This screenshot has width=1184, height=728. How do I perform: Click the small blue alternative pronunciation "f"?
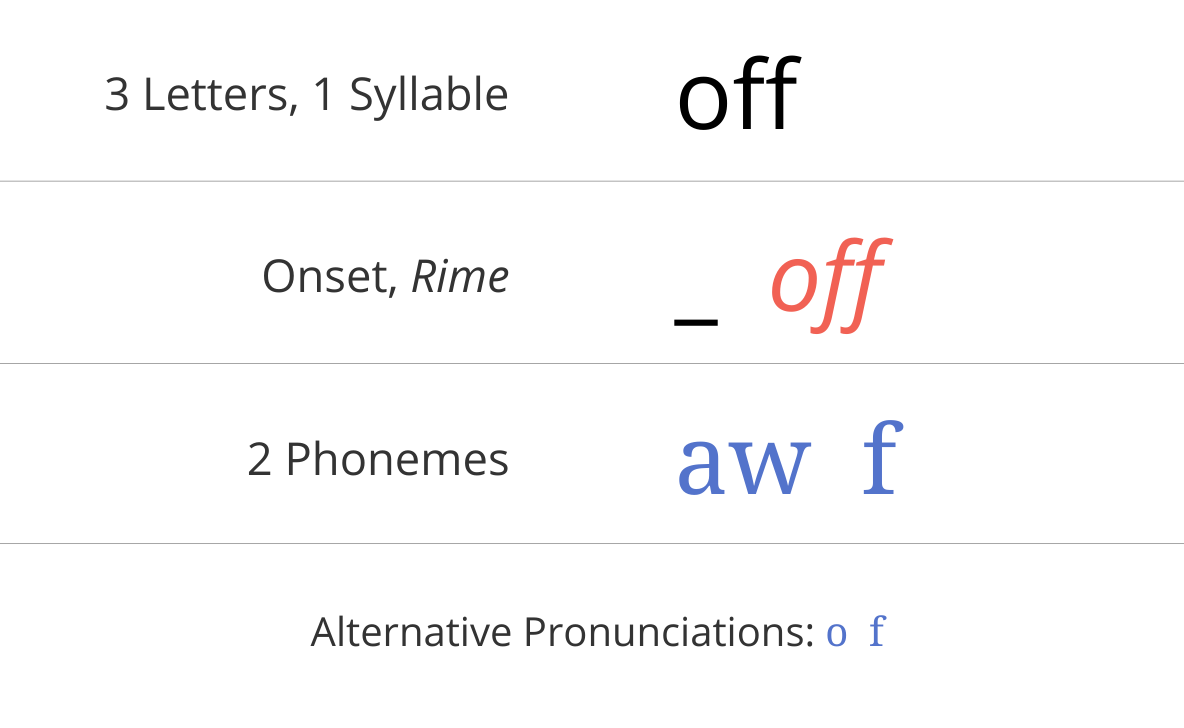(877, 632)
